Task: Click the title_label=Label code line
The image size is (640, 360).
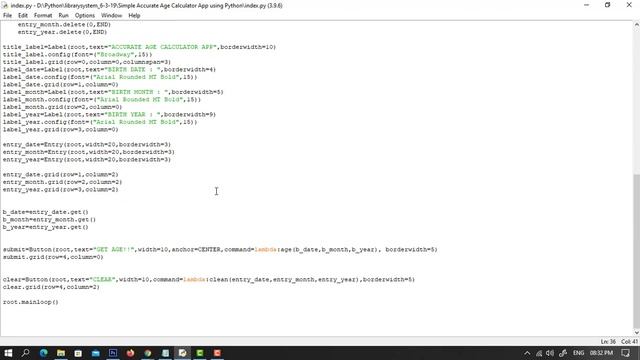Action: [x=139, y=47]
